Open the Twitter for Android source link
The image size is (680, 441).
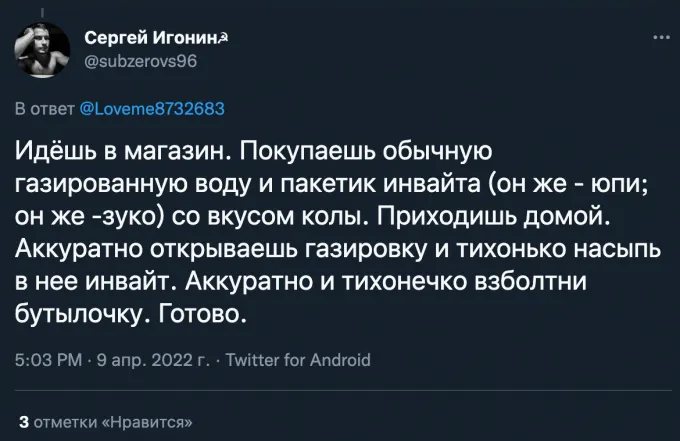pyautogui.click(x=299, y=360)
